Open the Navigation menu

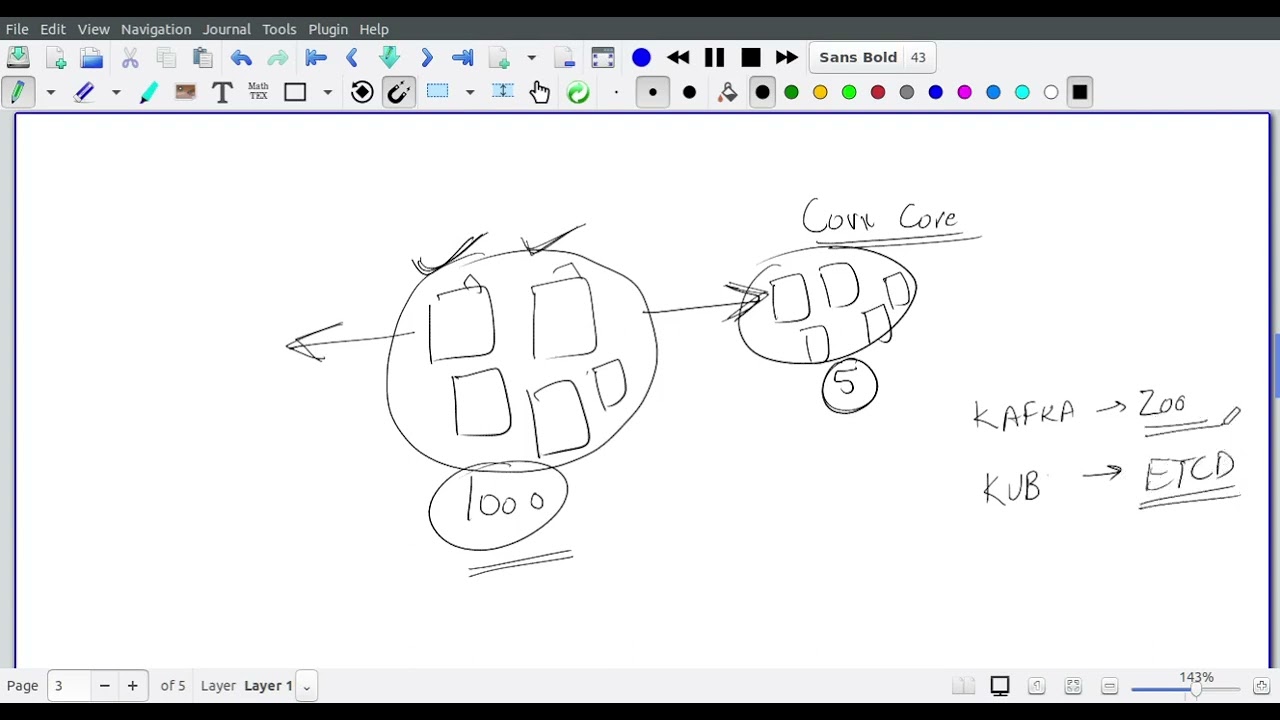156,29
